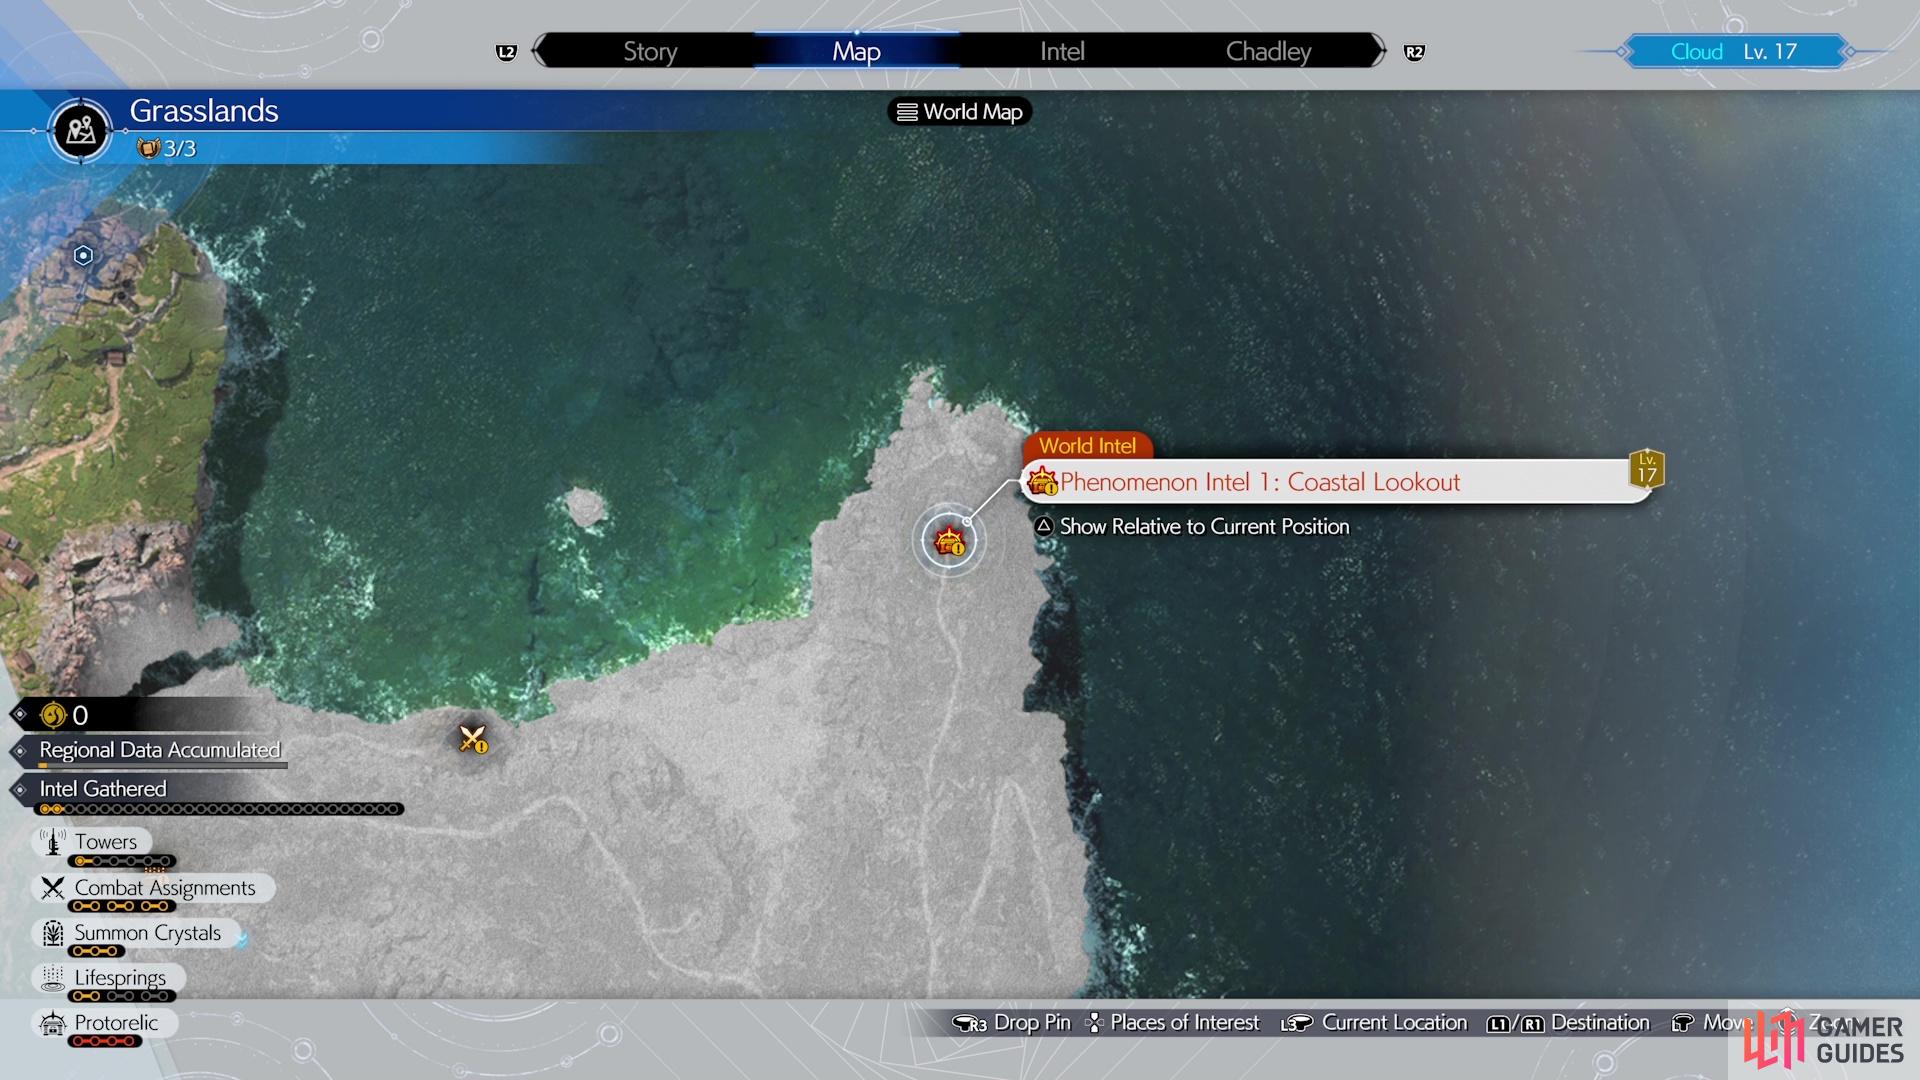Image resolution: width=1920 pixels, height=1080 pixels.
Task: Click the Regional Data Accumulated bar
Action: (x=163, y=766)
